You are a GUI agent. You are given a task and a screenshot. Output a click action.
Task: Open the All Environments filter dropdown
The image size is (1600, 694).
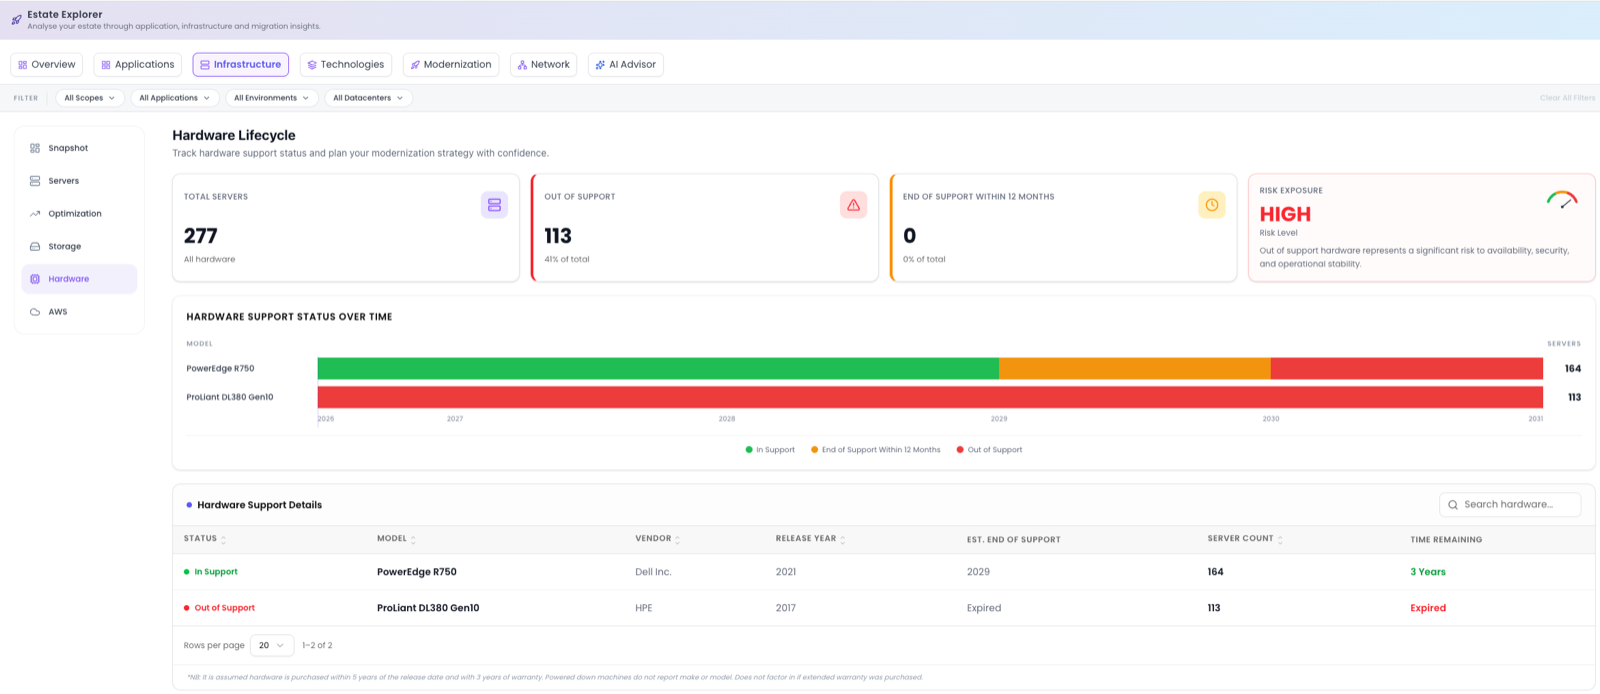click(x=272, y=98)
